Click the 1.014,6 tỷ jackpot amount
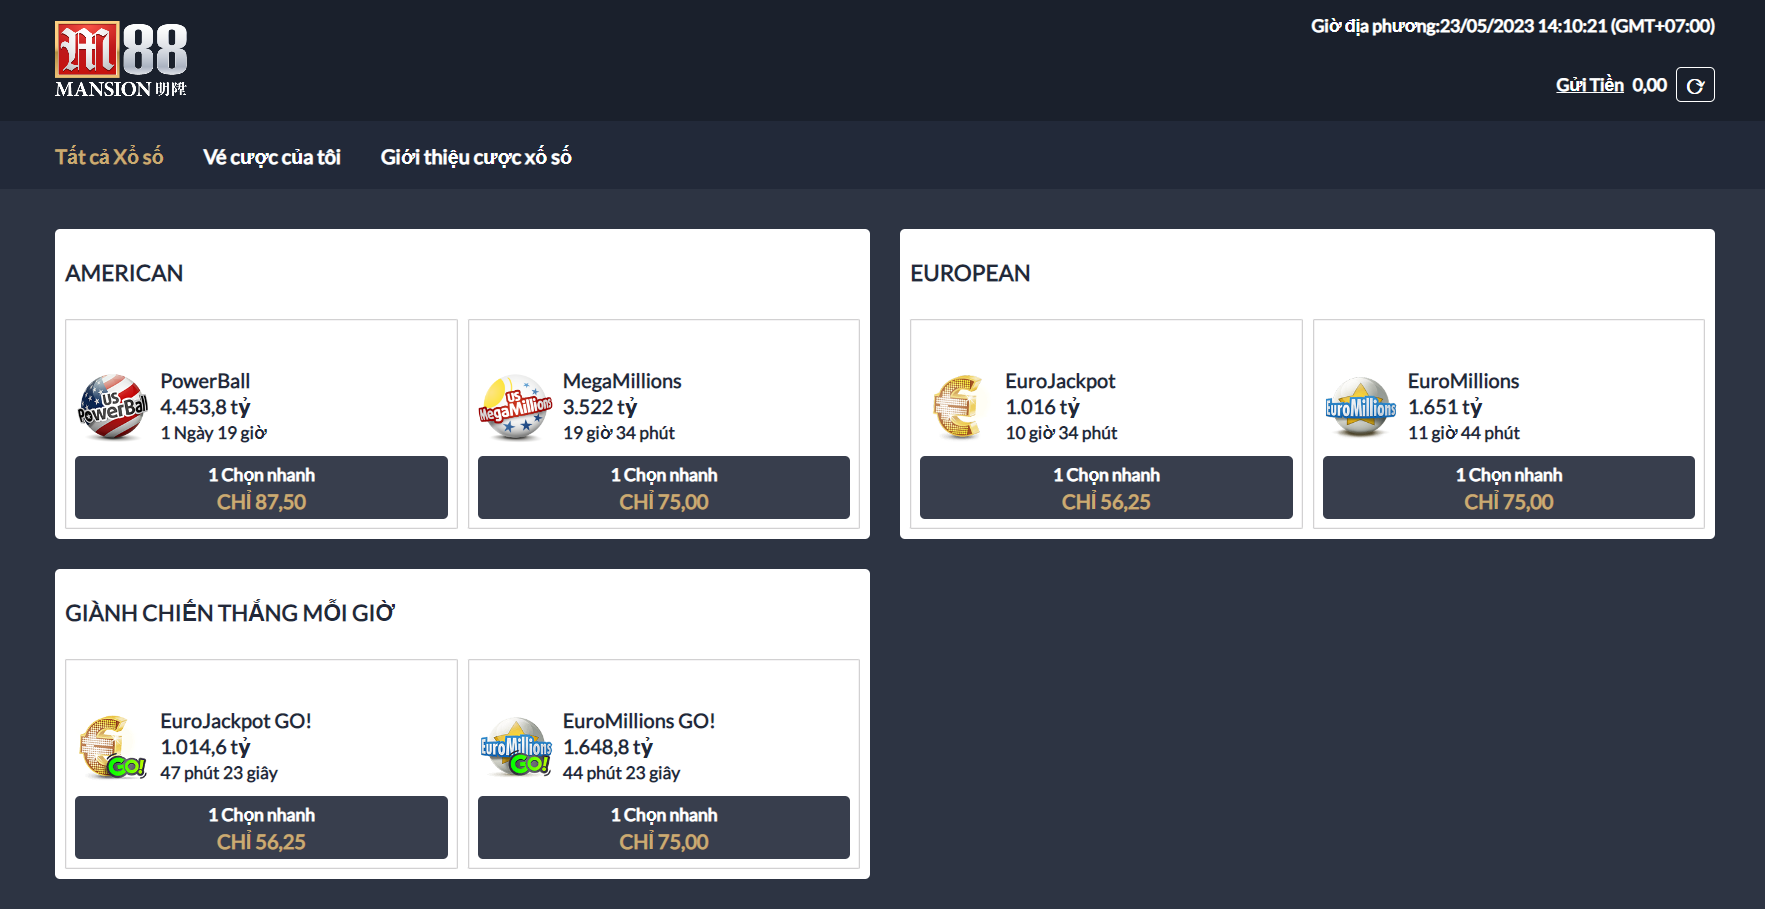Image resolution: width=1765 pixels, height=909 pixels. tap(205, 747)
